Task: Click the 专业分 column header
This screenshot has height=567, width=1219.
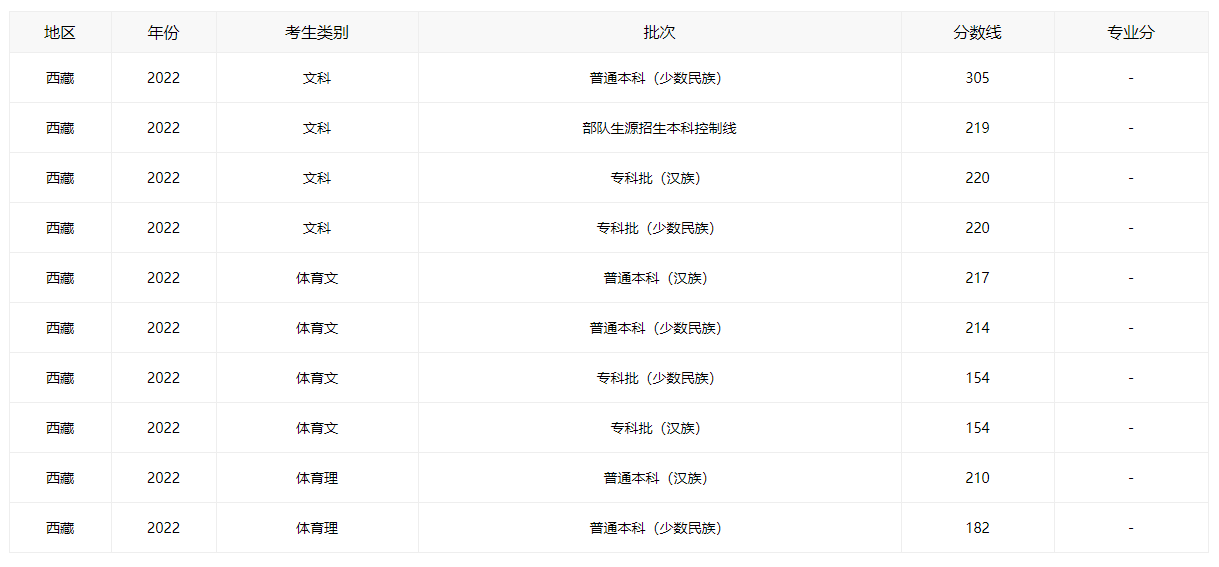Action: pyautogui.click(x=1131, y=32)
